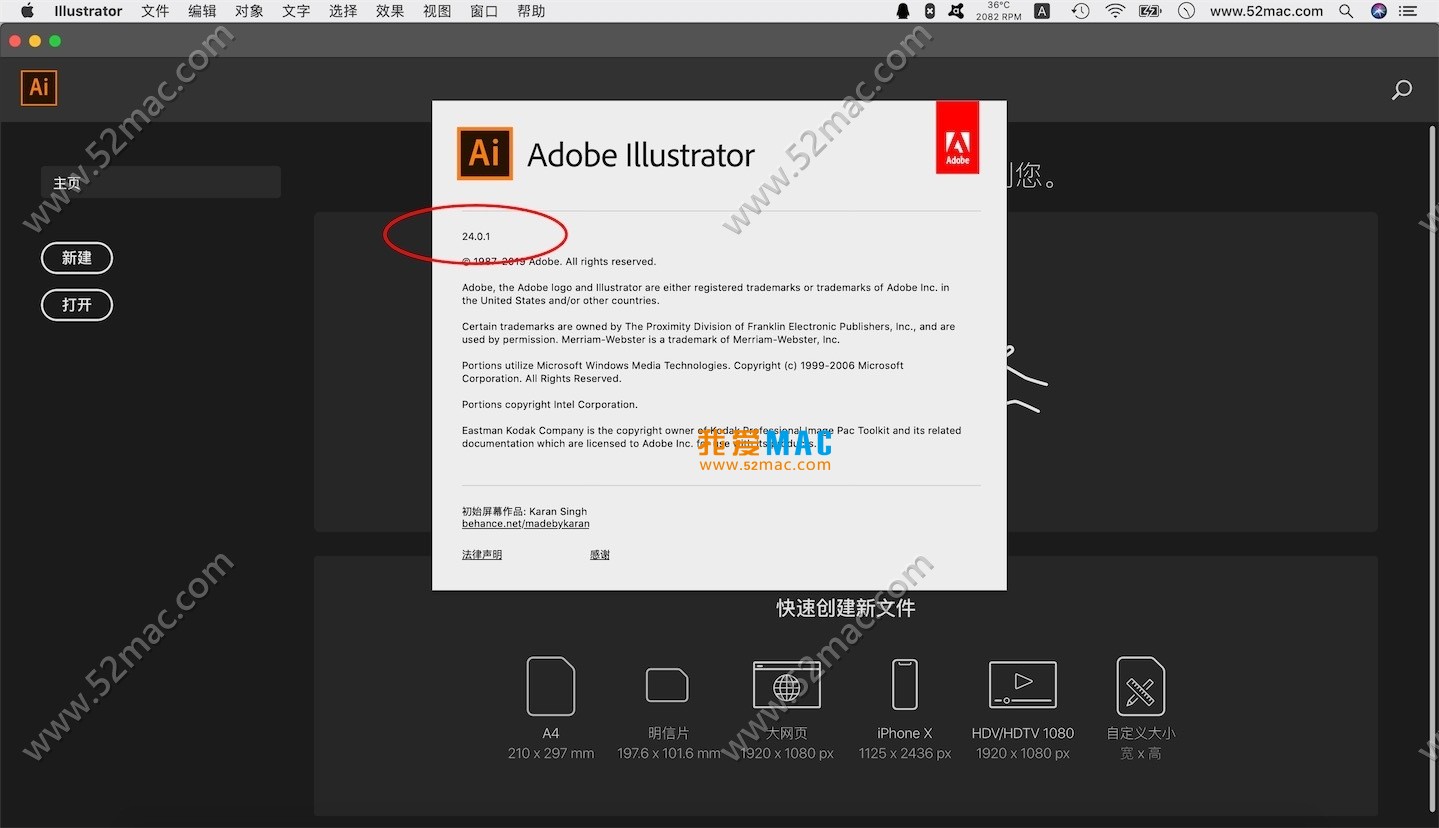
Task: Choose the 明信片 postcard template icon
Action: click(667, 686)
